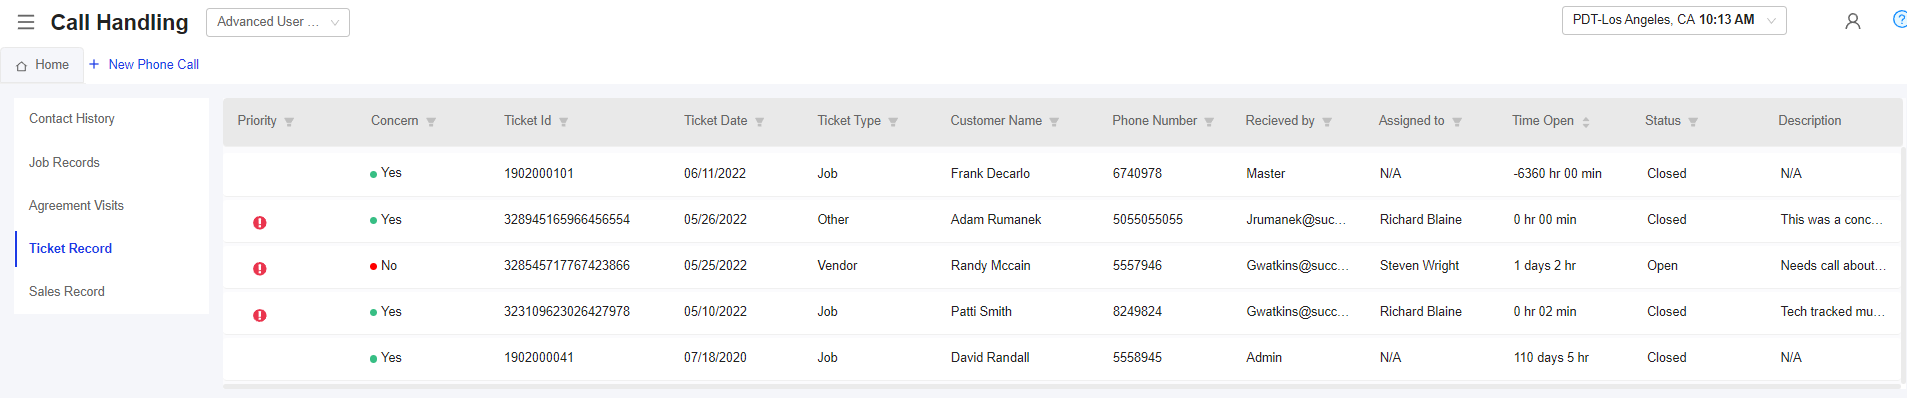Filter the Assigned to column

1457,122
